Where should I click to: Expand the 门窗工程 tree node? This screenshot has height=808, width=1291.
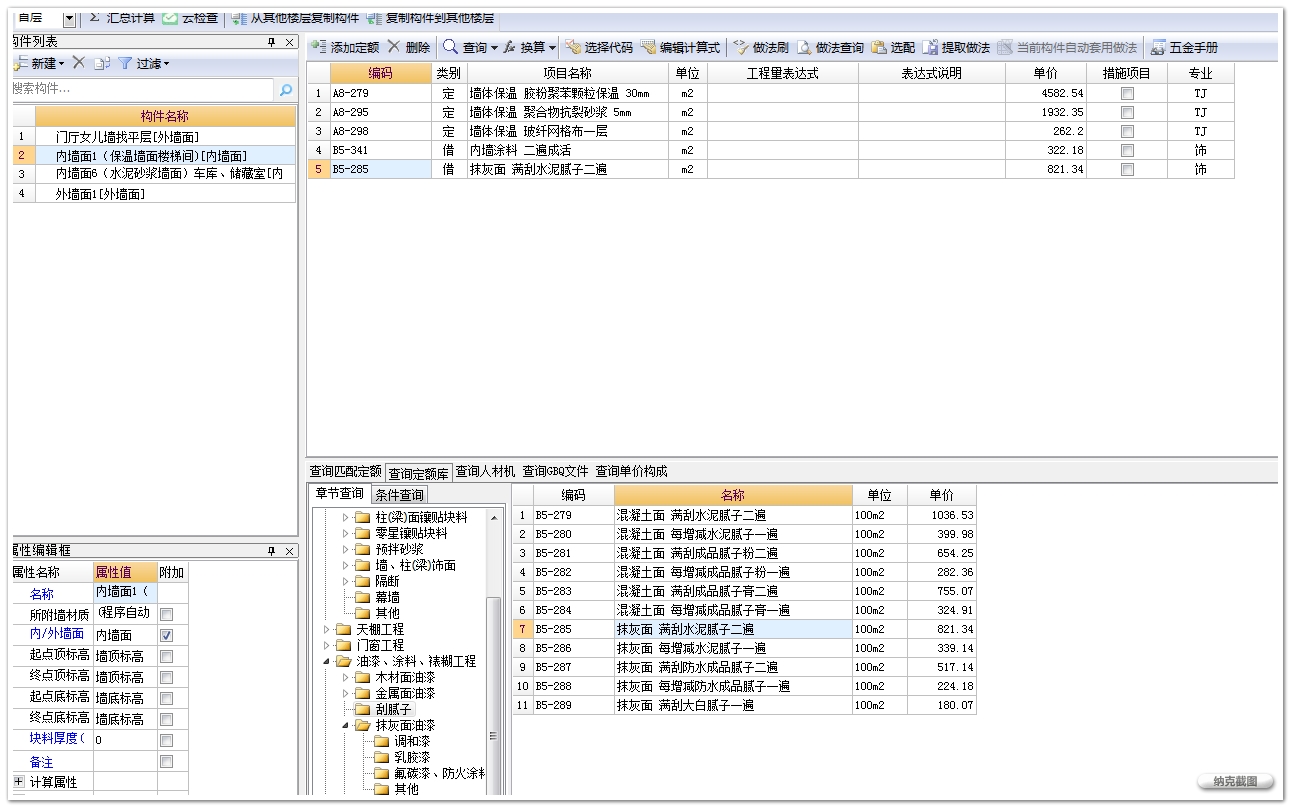click(326, 645)
